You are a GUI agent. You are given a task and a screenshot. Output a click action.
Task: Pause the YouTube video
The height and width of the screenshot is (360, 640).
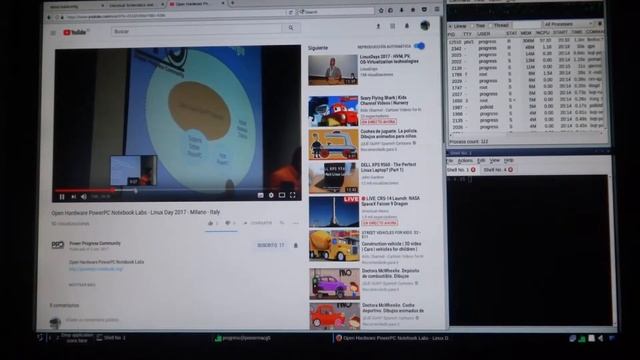(62, 197)
